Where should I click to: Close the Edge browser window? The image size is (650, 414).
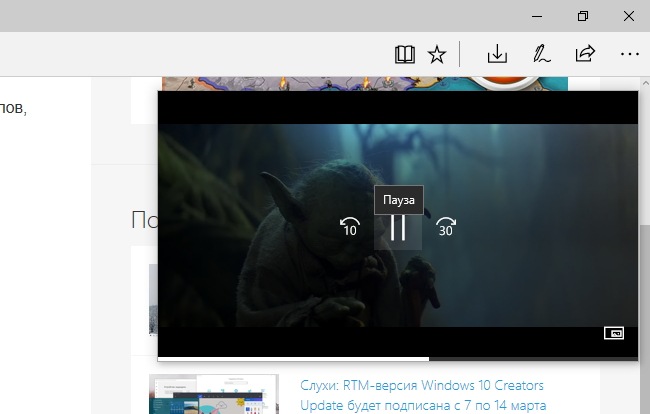click(x=629, y=16)
